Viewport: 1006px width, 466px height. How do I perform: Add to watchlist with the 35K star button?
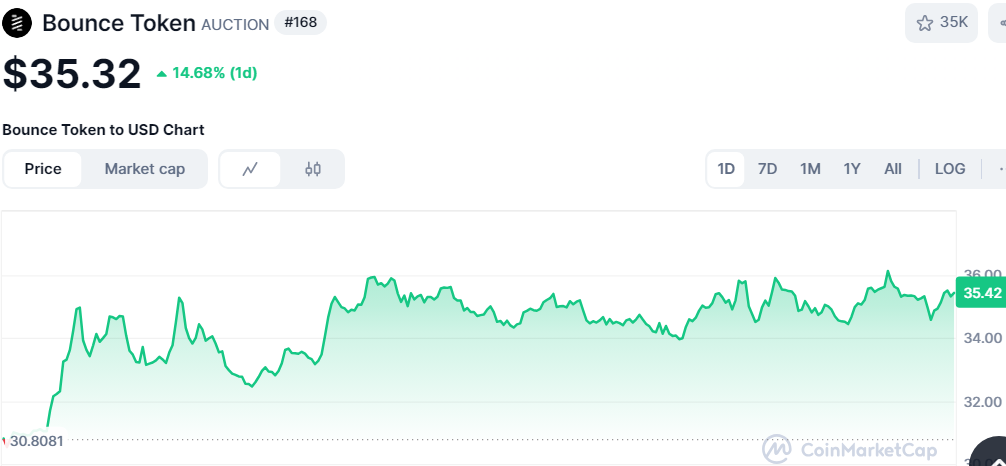(941, 23)
